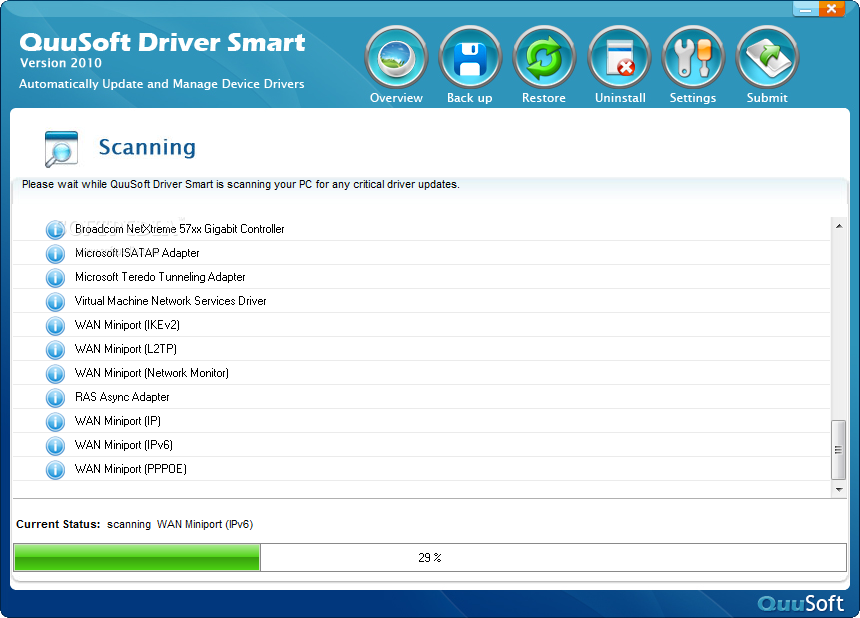
Task: Minimize the QuuSoft Driver Smart window
Action: pyautogui.click(x=806, y=9)
